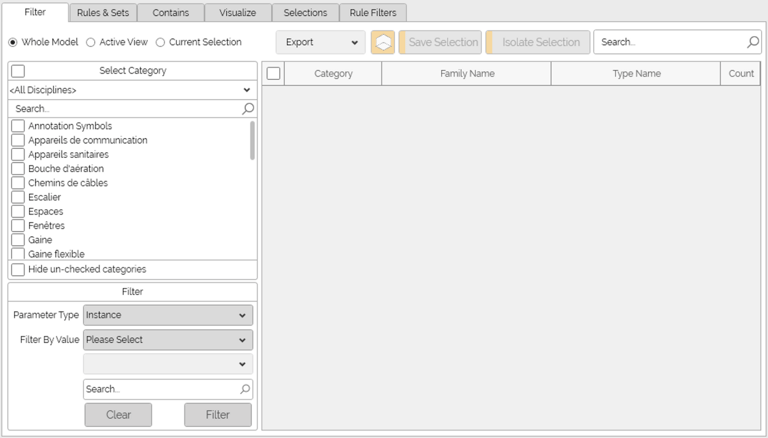Click the category list scrollbar thumb
The width and height of the screenshot is (768, 438).
pyautogui.click(x=252, y=141)
